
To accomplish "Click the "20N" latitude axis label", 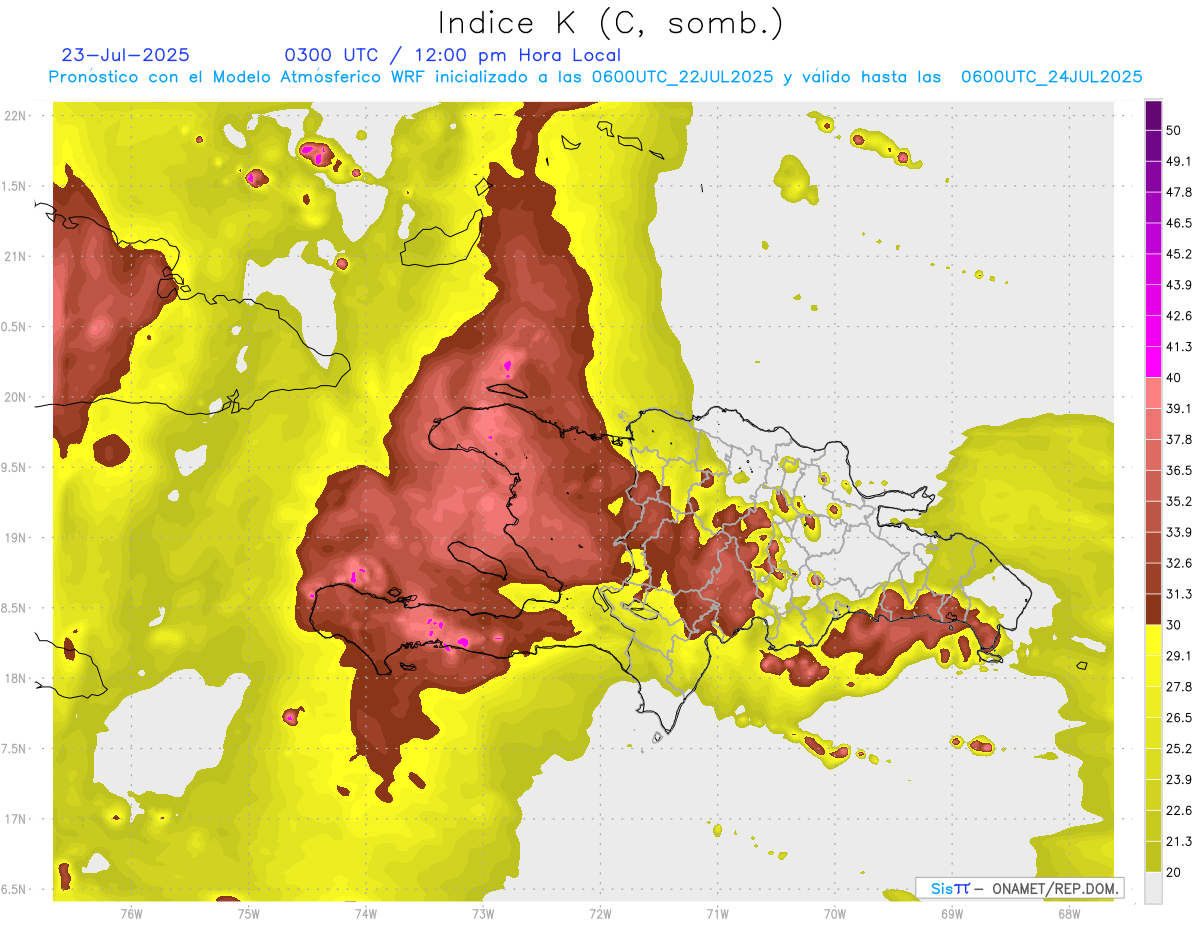I will tap(17, 398).
